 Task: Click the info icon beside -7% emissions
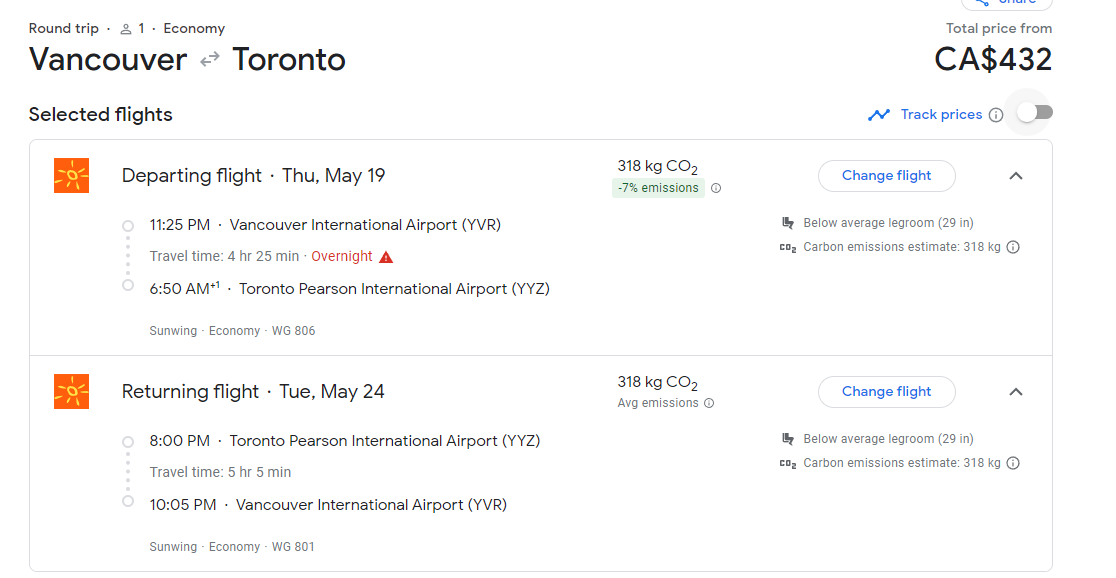pyautogui.click(x=716, y=188)
